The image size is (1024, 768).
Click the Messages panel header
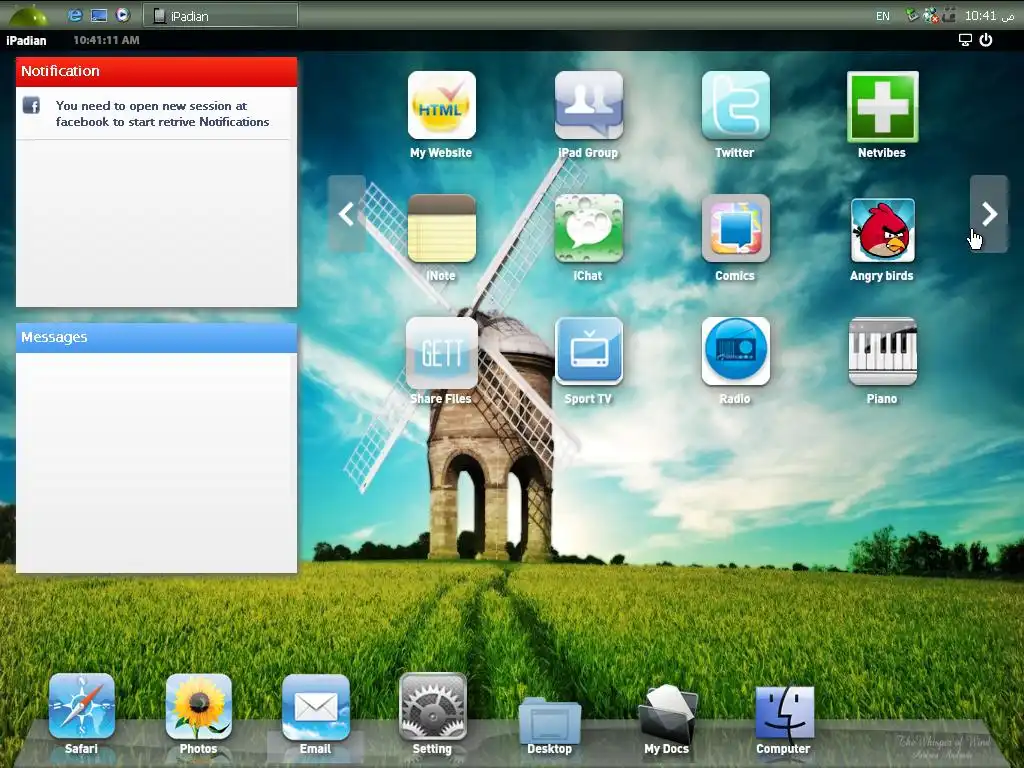[156, 338]
